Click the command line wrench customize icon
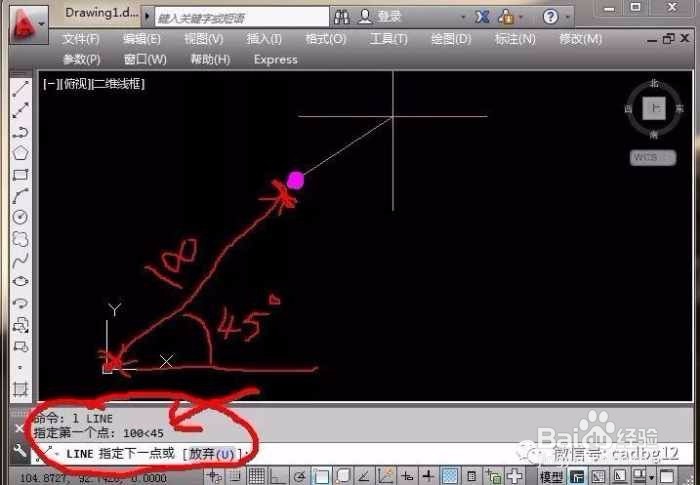Viewport: 700px width, 485px height. 20,451
